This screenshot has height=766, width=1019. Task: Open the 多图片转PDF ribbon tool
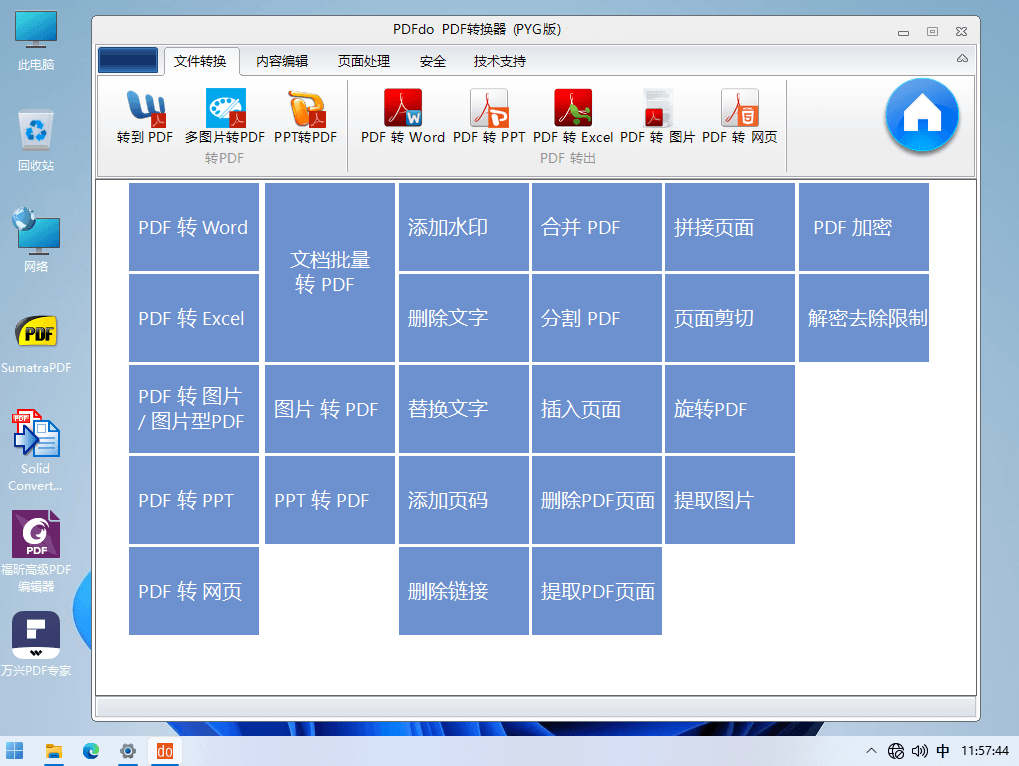[225, 117]
